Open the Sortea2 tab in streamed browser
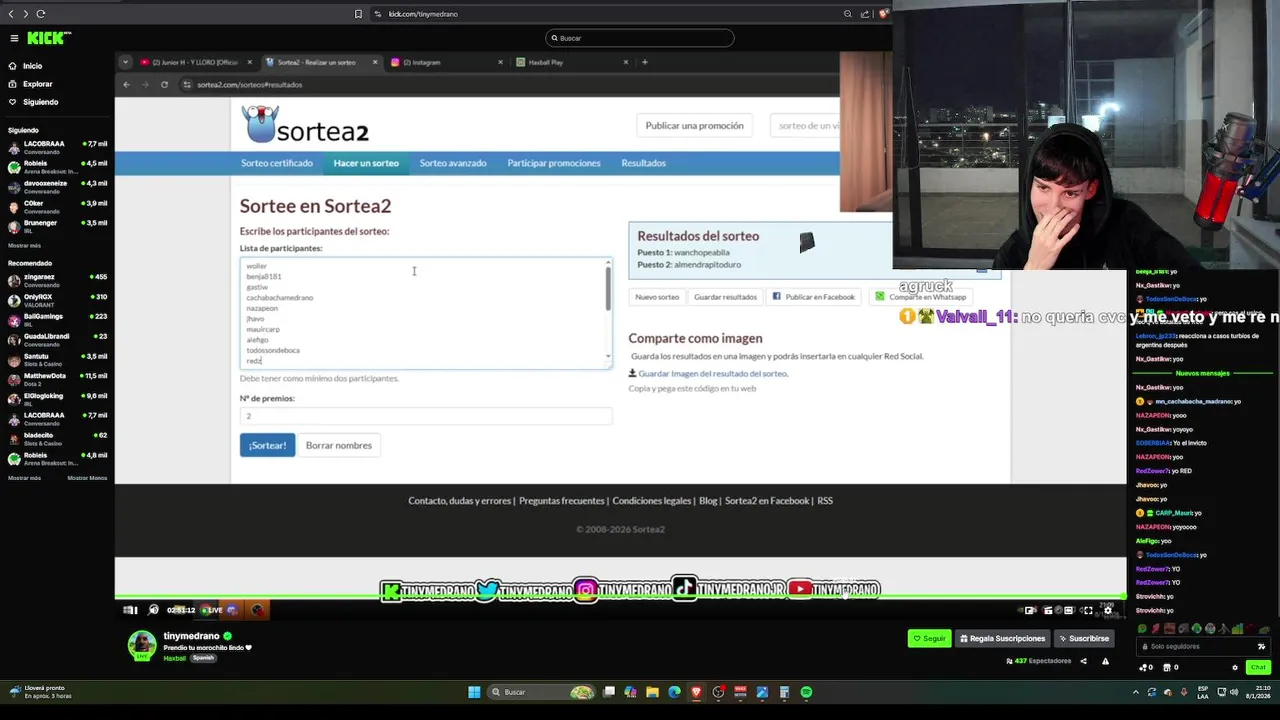Viewport: 1280px width, 720px height. [x=320, y=62]
